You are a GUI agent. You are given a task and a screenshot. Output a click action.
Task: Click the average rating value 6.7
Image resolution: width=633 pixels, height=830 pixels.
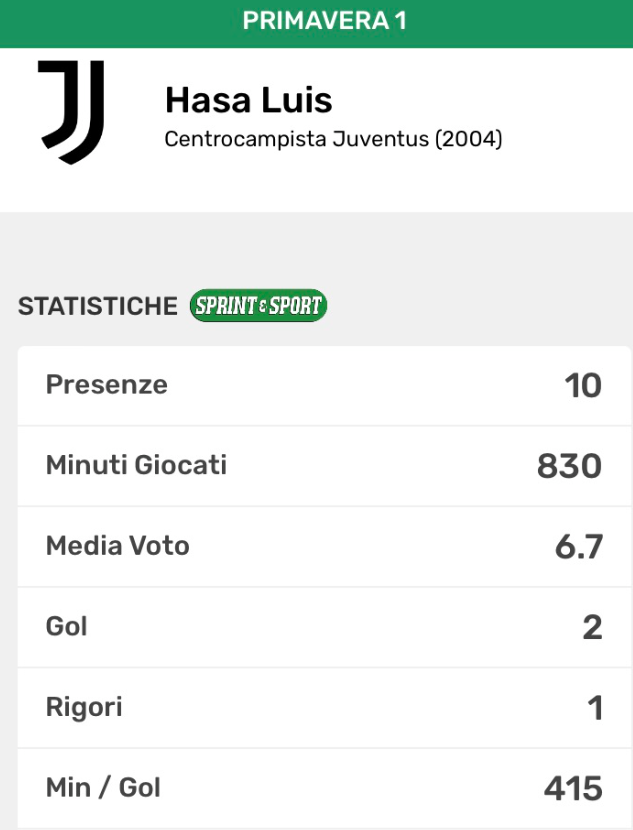(x=578, y=547)
